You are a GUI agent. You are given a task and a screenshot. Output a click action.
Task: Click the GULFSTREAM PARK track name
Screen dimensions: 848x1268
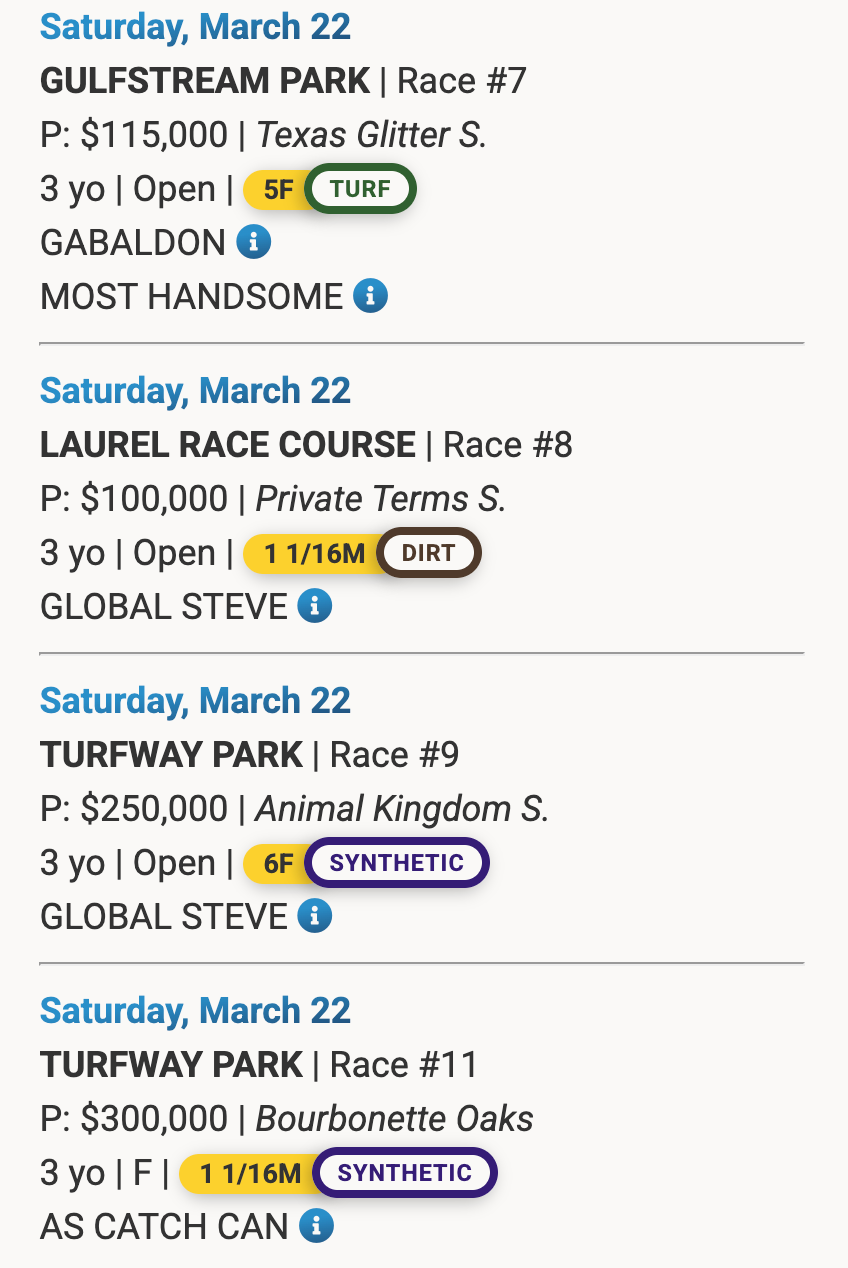point(205,81)
